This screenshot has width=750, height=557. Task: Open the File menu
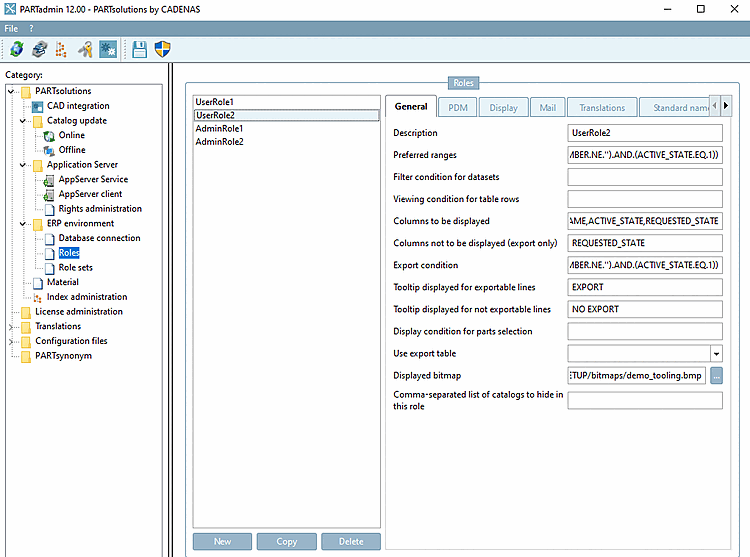(x=11, y=28)
